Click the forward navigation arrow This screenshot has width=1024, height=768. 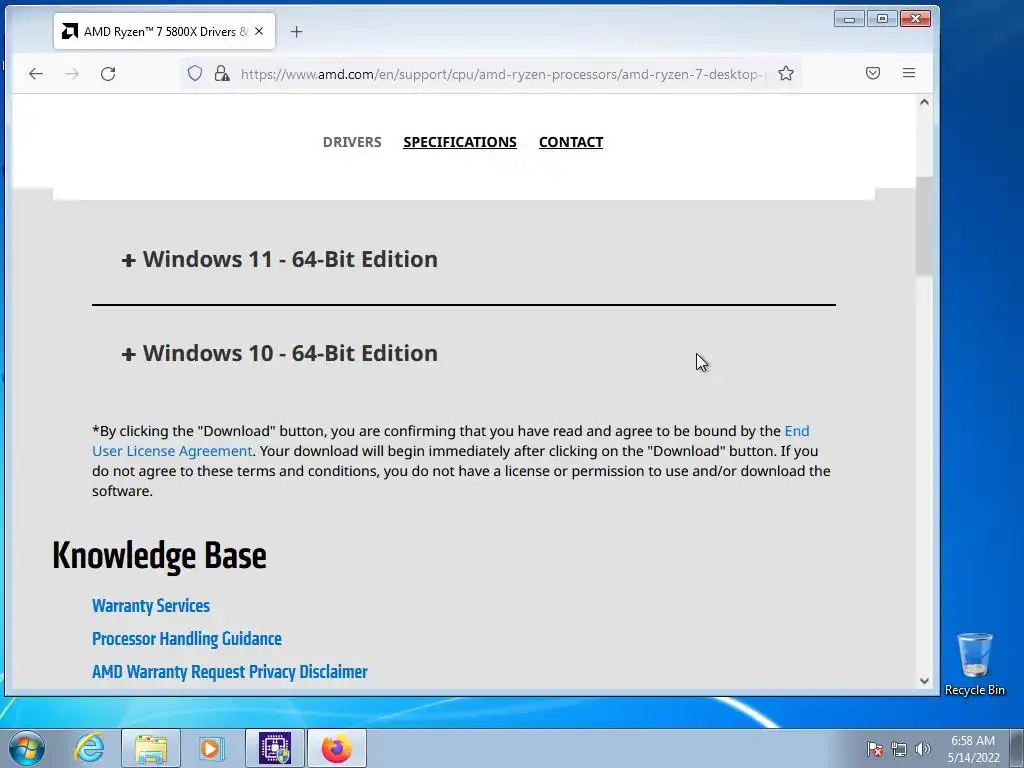72,74
